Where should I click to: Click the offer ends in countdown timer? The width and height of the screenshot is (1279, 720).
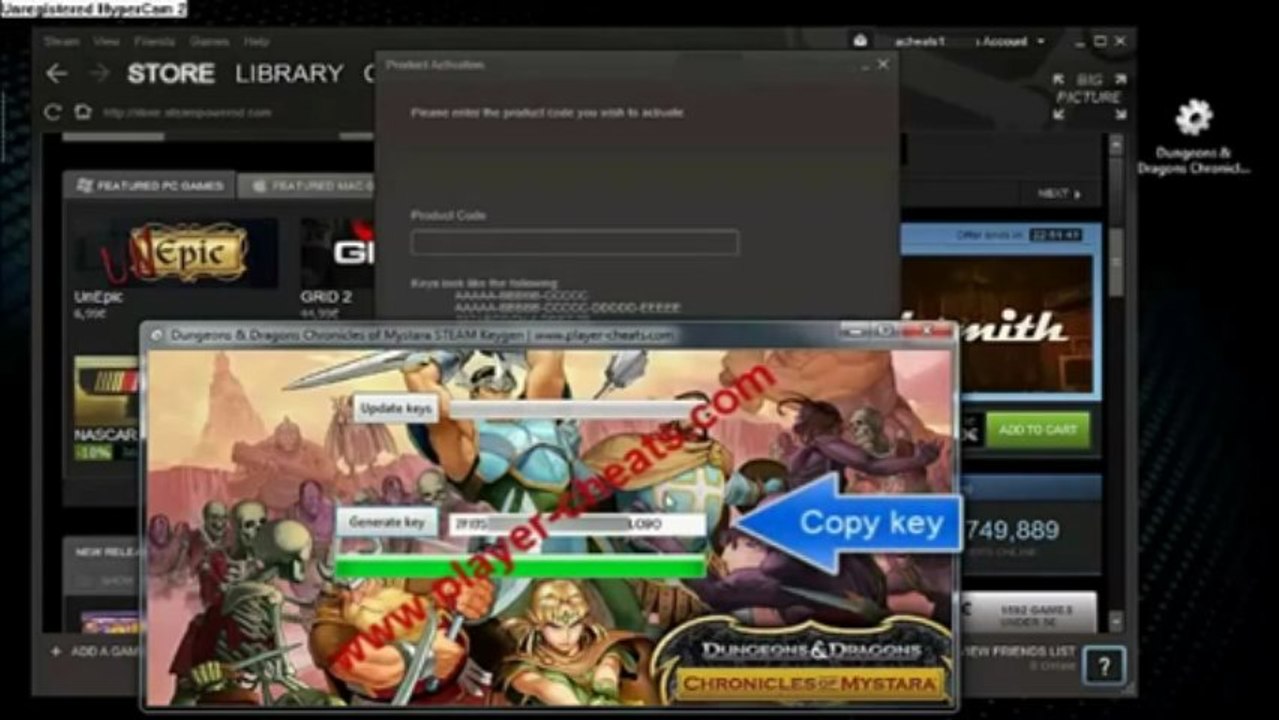pos(1055,235)
